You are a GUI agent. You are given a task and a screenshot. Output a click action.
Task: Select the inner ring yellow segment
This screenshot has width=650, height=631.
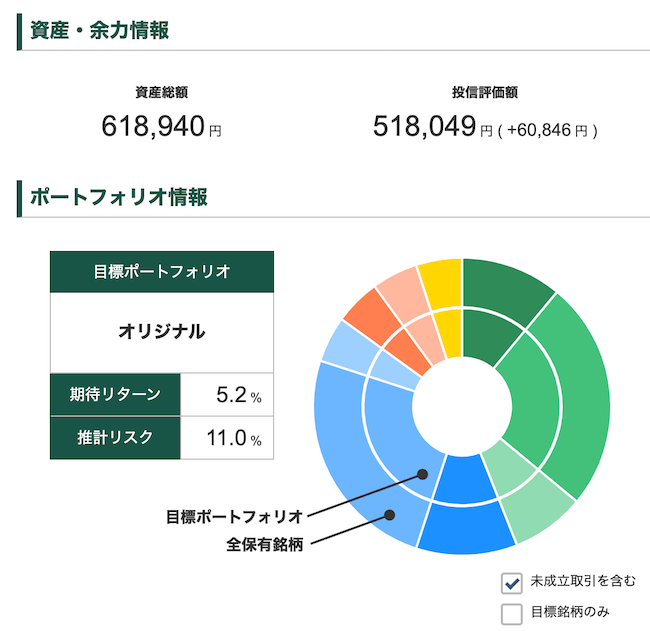tap(450, 334)
